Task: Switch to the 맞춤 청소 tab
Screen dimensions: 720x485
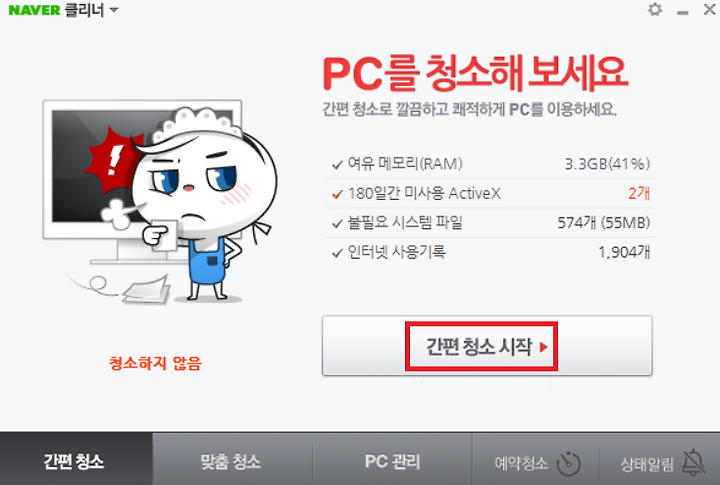Action: pos(232,459)
